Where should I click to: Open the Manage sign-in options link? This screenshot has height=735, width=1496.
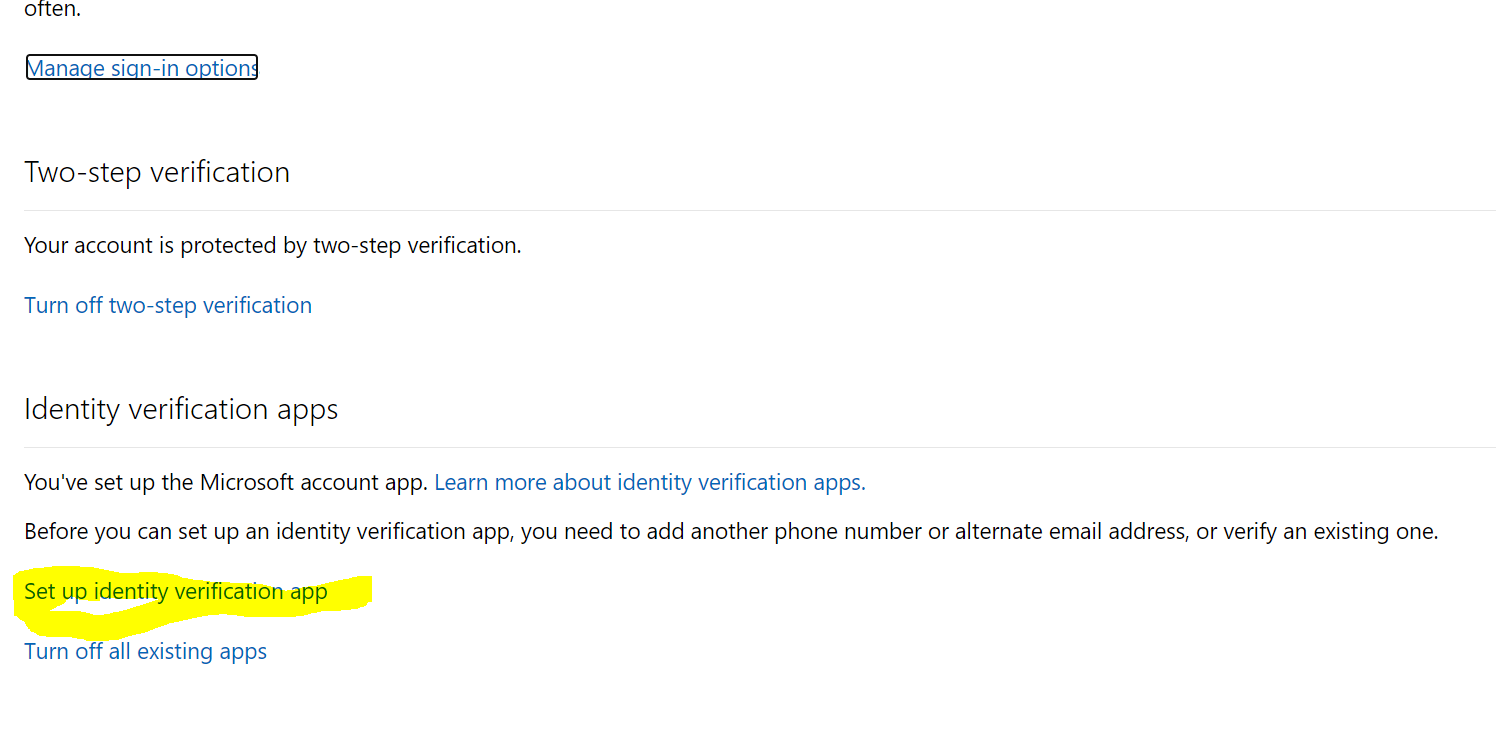coord(141,68)
